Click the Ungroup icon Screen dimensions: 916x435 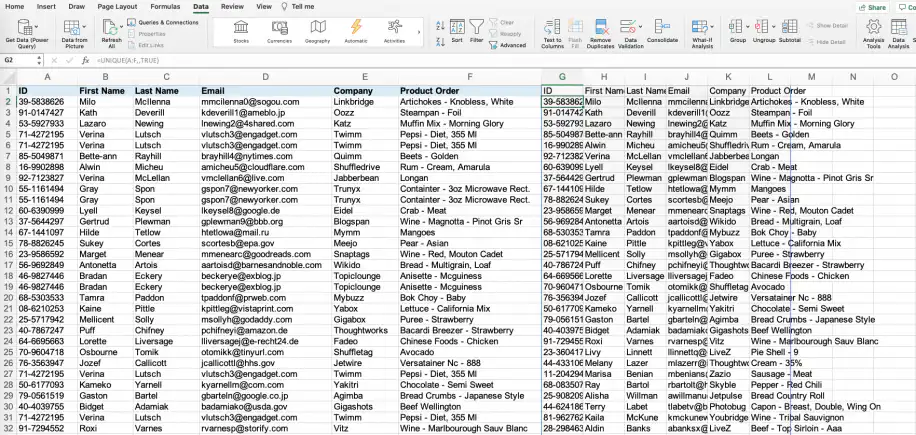761,26
